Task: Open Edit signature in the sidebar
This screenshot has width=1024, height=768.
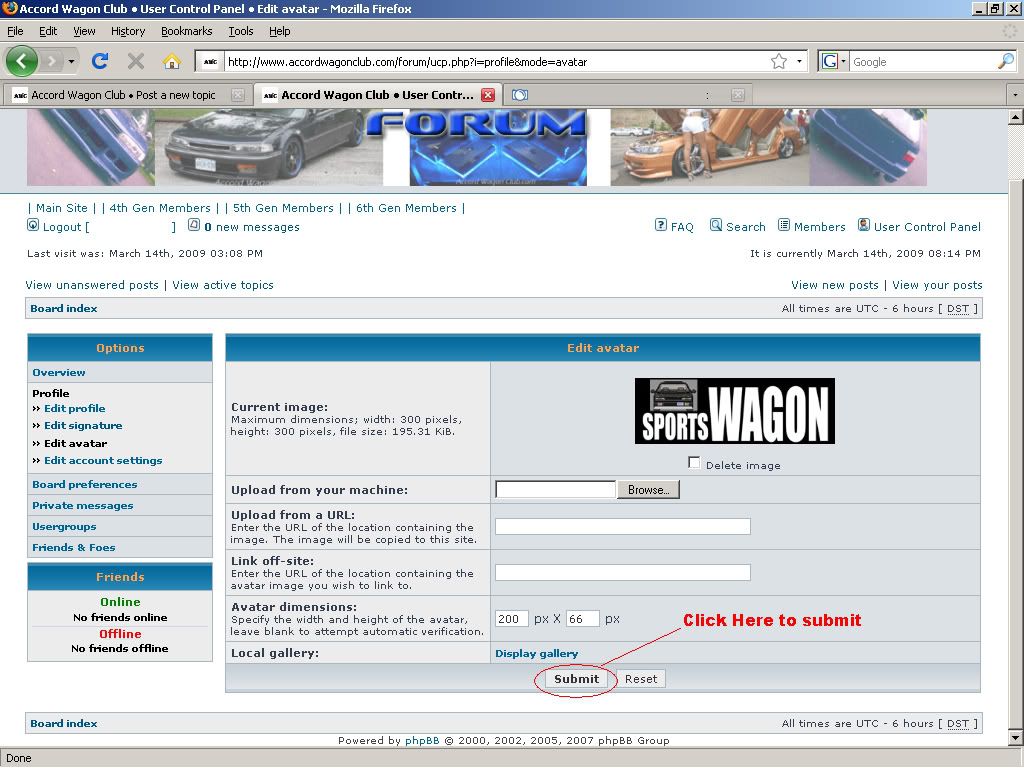Action: pos(83,425)
